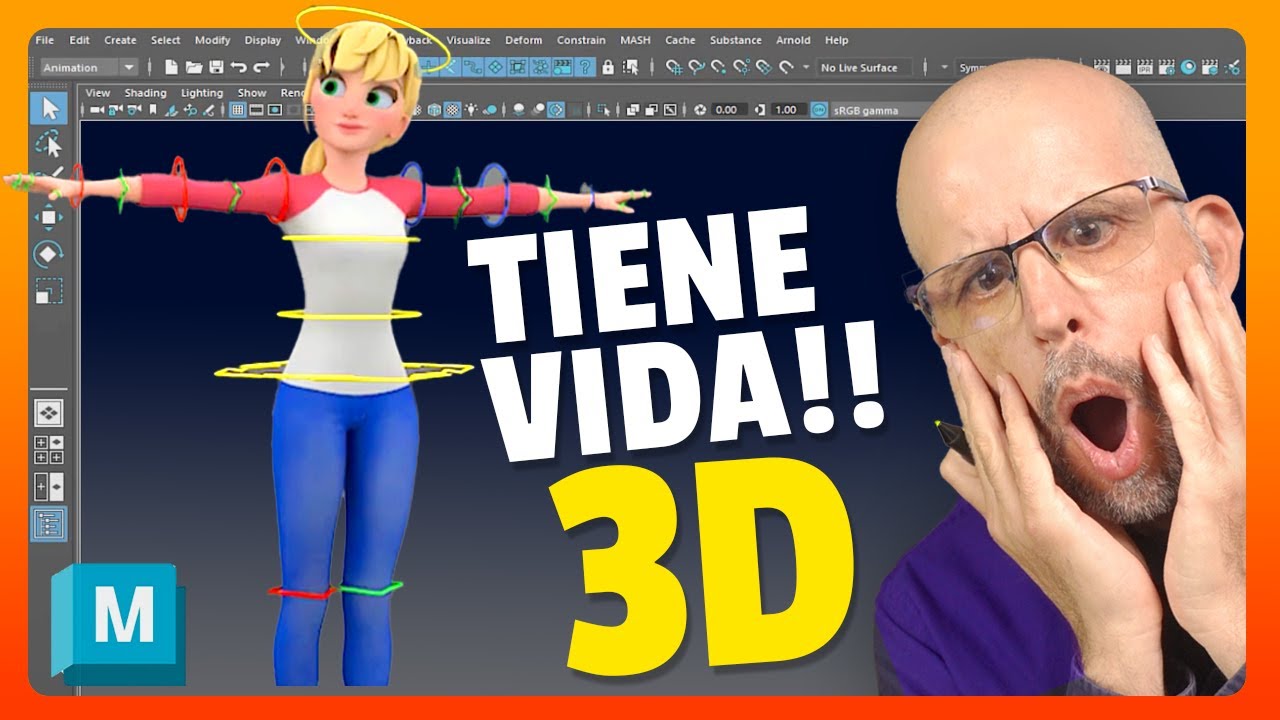Toggle the Outliner panel button

(49, 524)
